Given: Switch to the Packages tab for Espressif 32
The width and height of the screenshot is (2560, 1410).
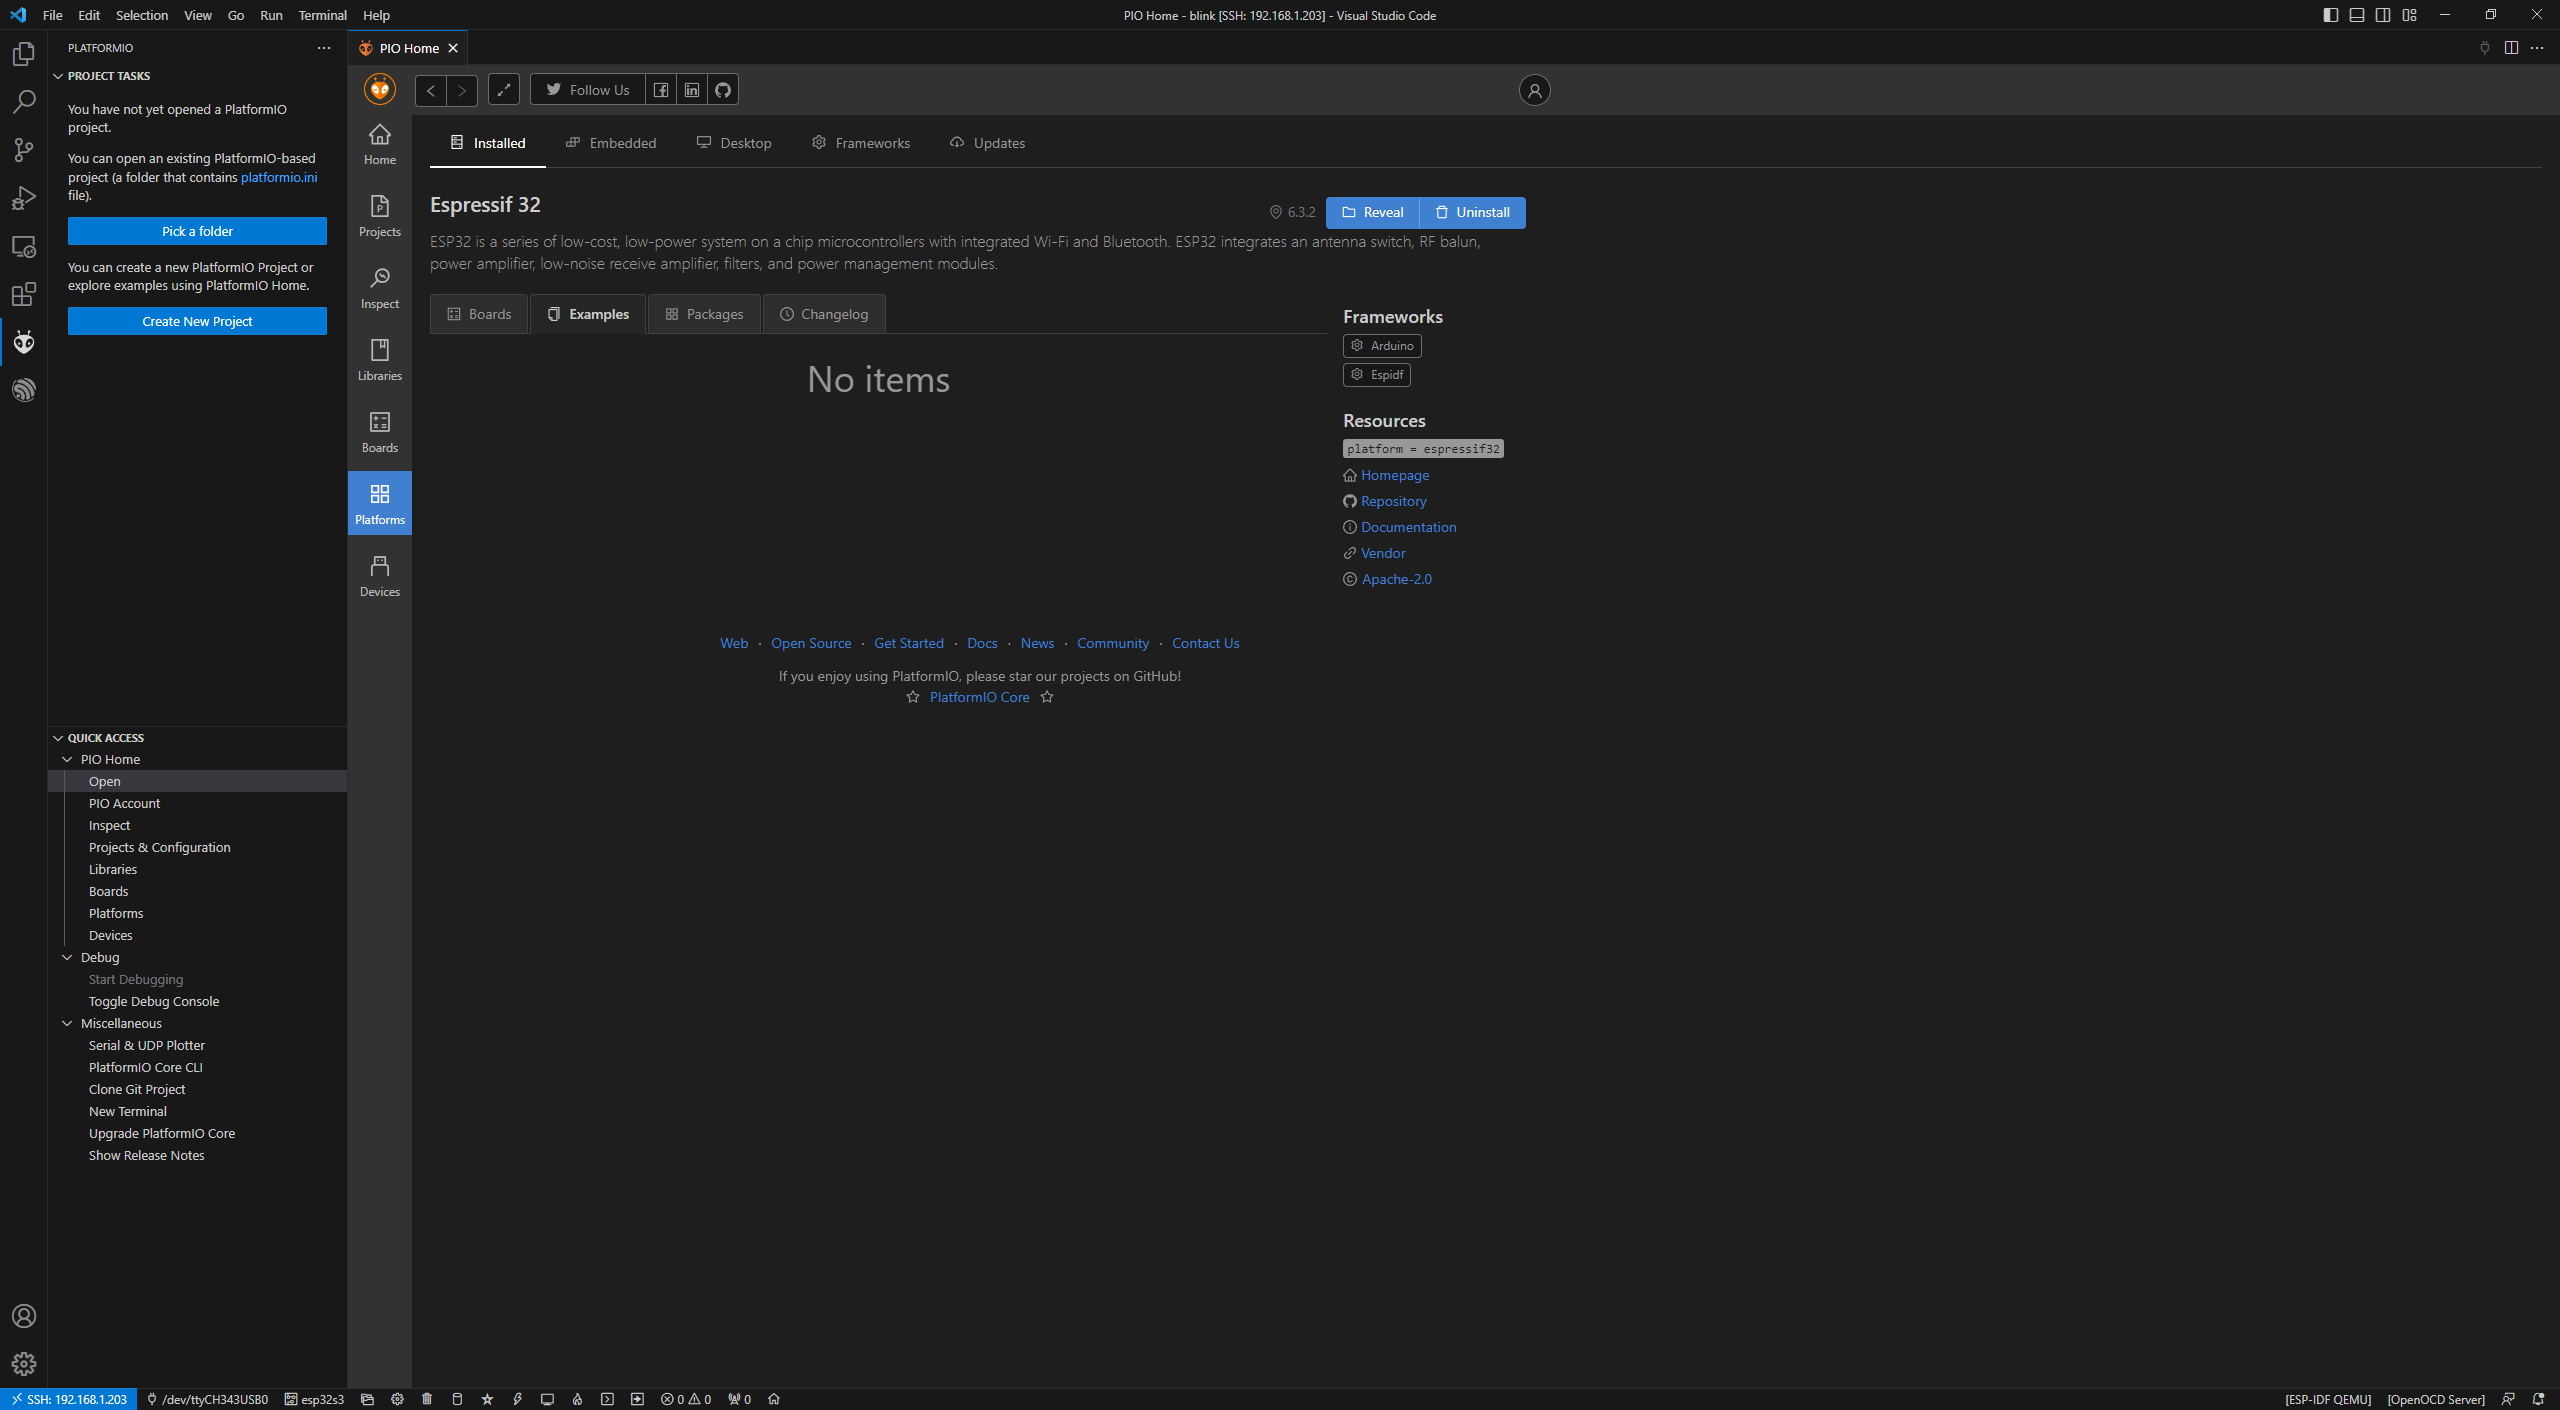Looking at the screenshot, I should [703, 313].
